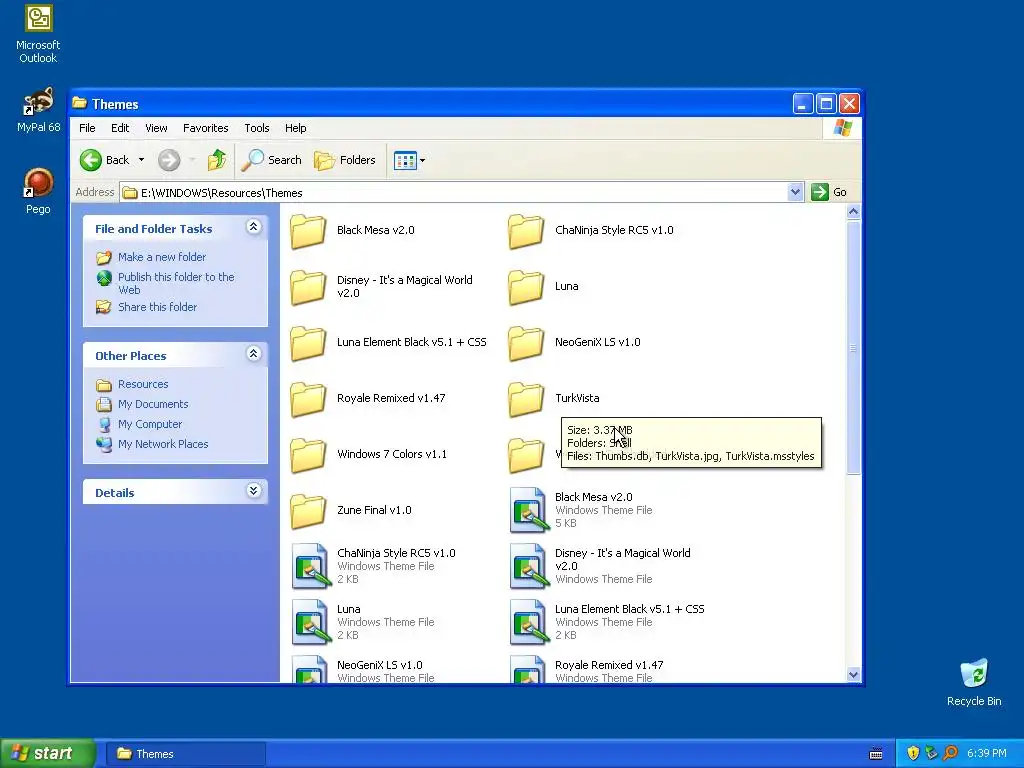Go to My Documents in Other Places

153,404
